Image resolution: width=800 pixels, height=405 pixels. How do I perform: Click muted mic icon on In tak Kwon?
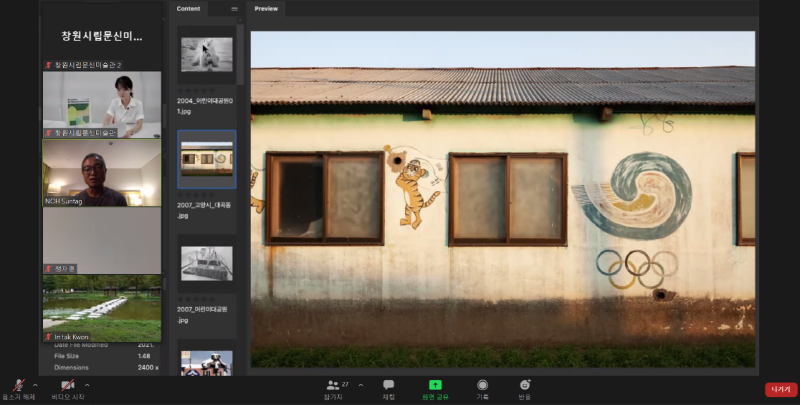click(48, 337)
